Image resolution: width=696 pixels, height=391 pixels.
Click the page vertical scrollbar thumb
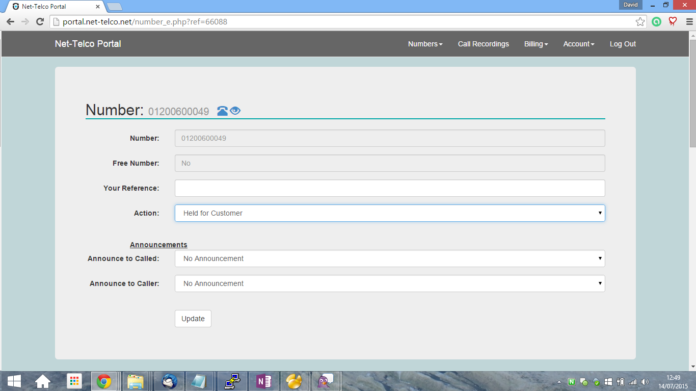(x=692, y=95)
